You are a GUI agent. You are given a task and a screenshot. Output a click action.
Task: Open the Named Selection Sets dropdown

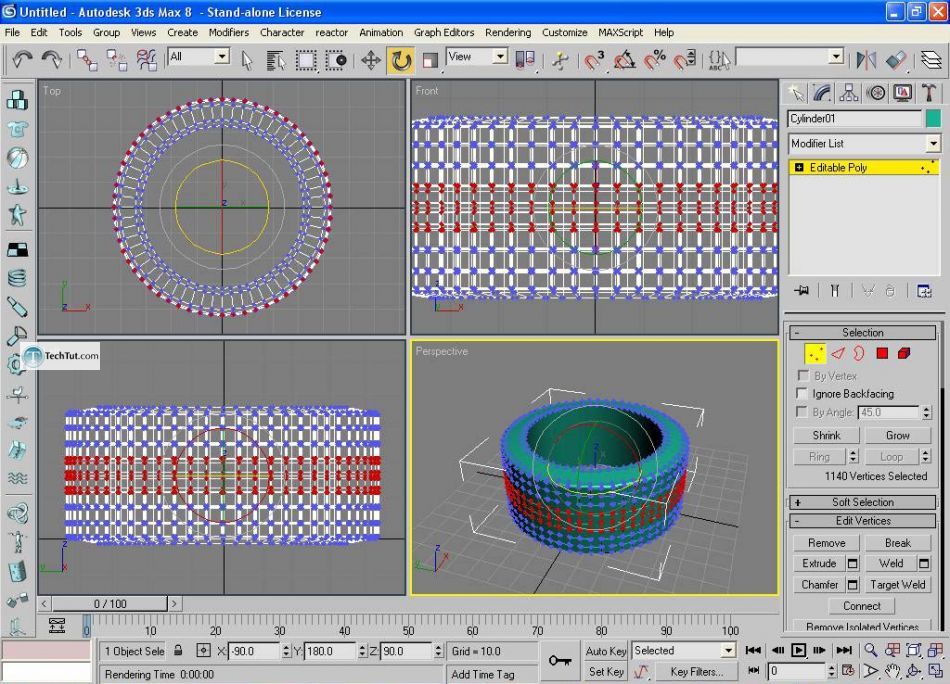coord(836,57)
